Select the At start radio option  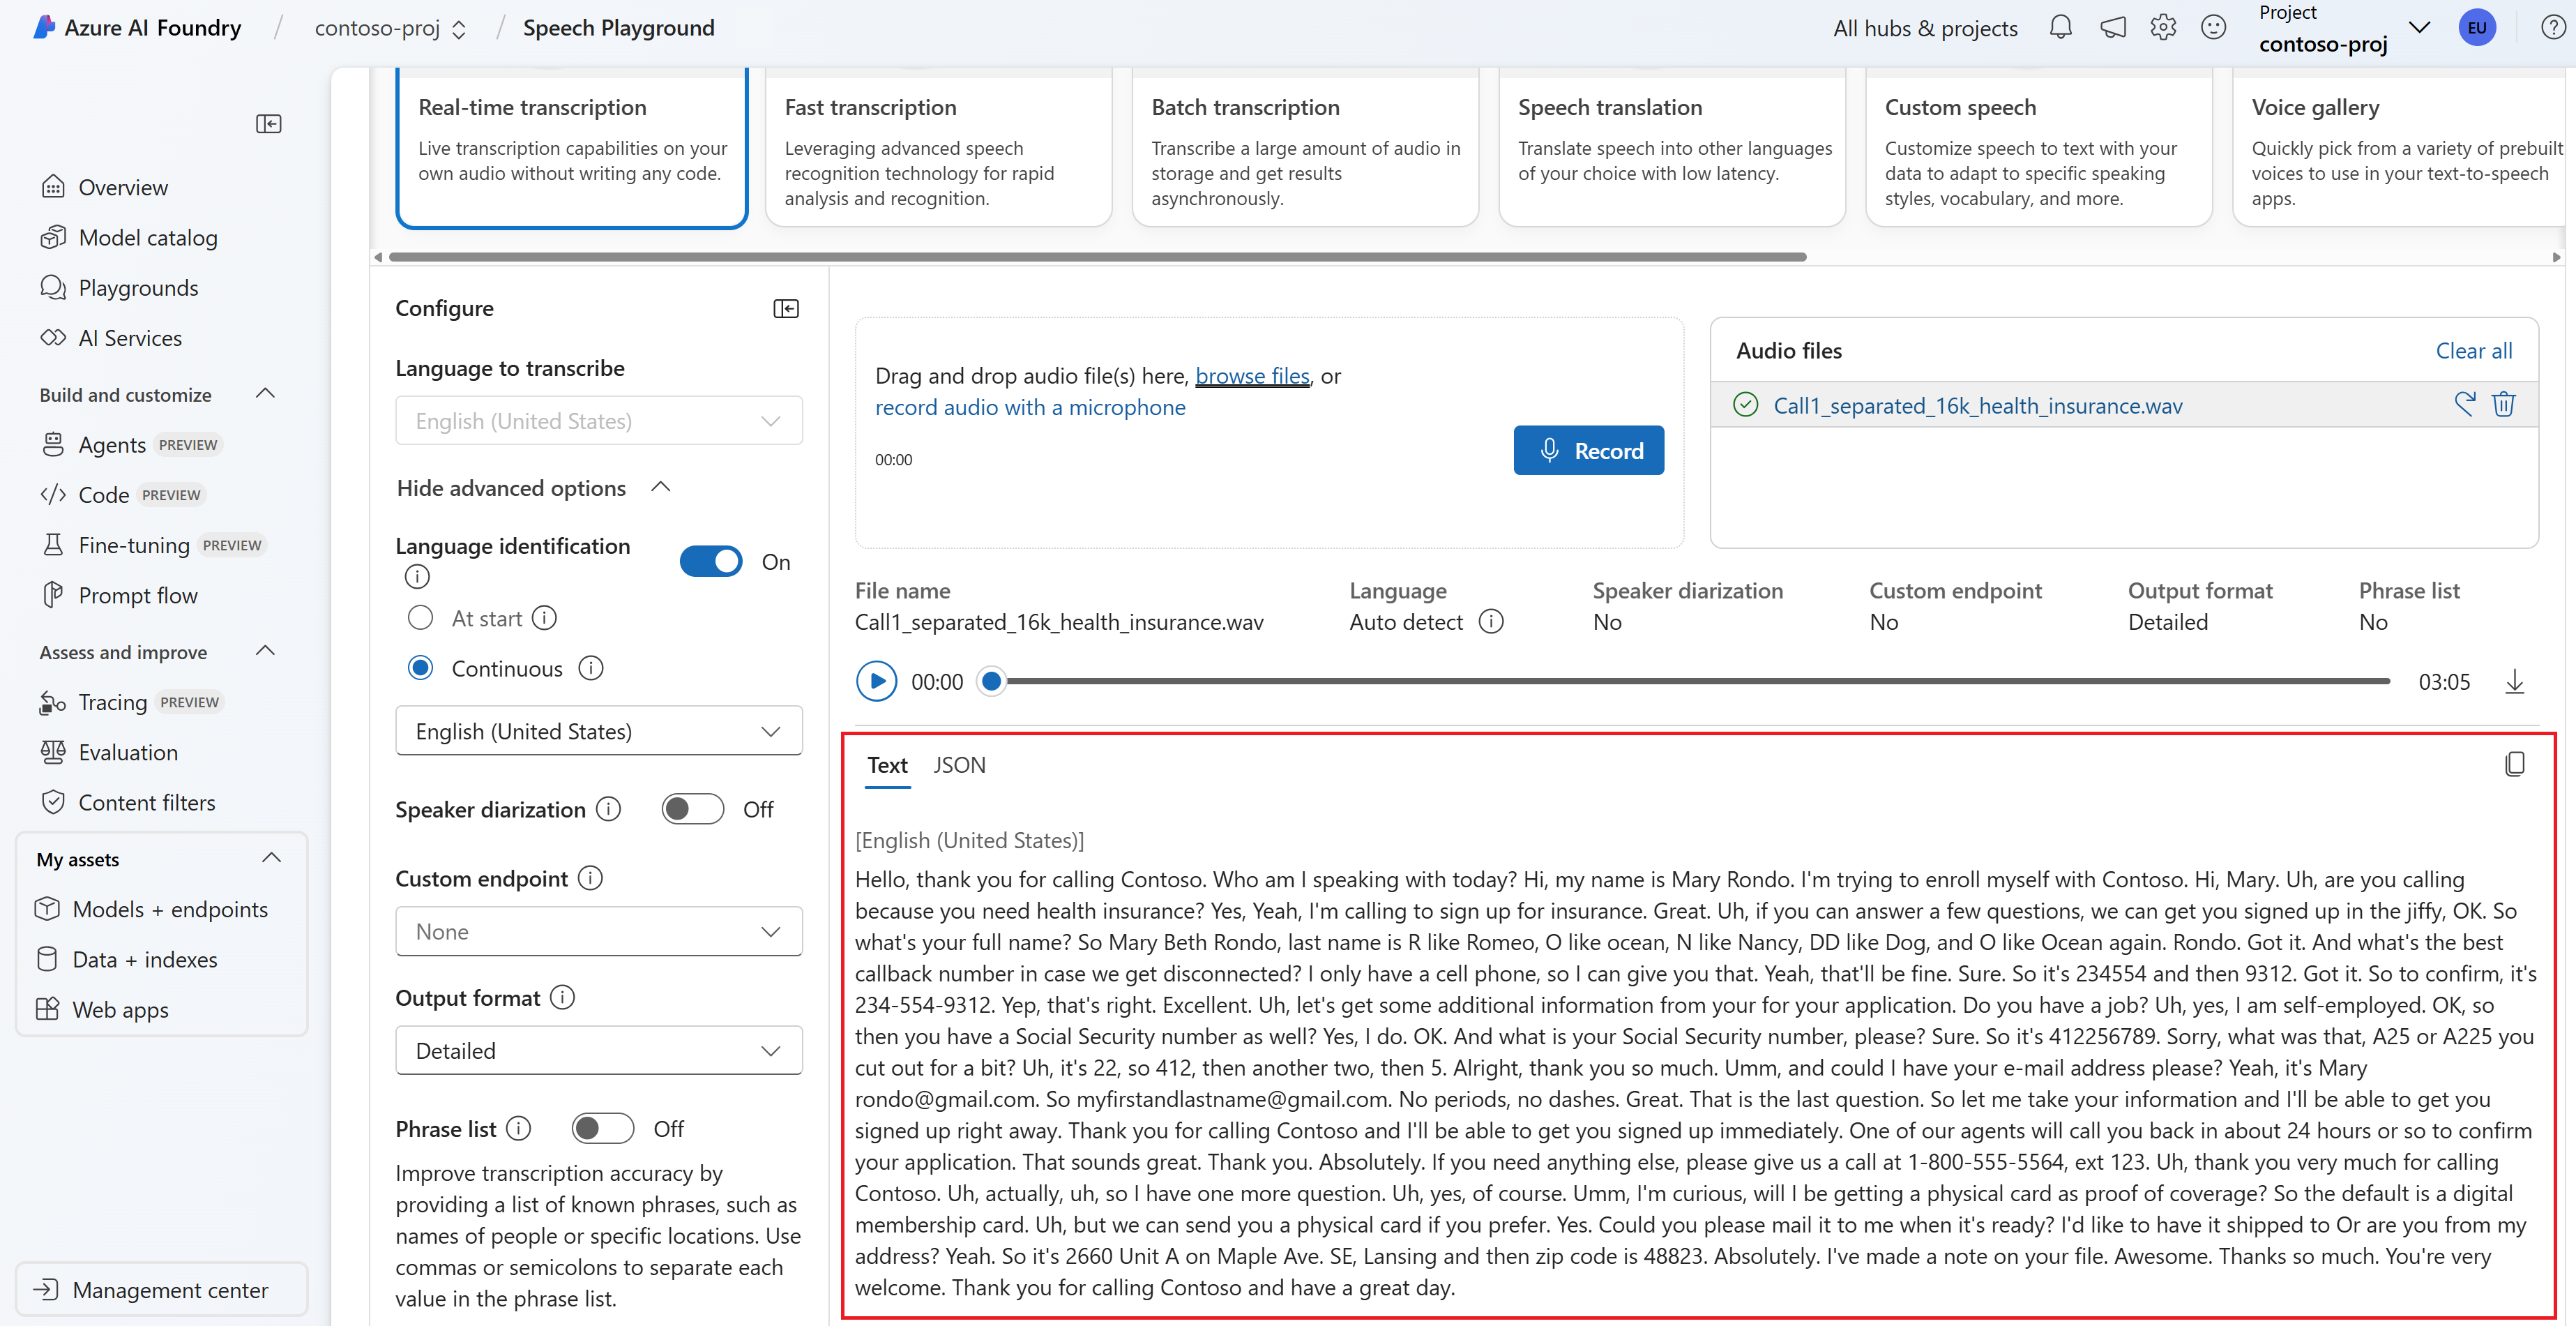(420, 618)
